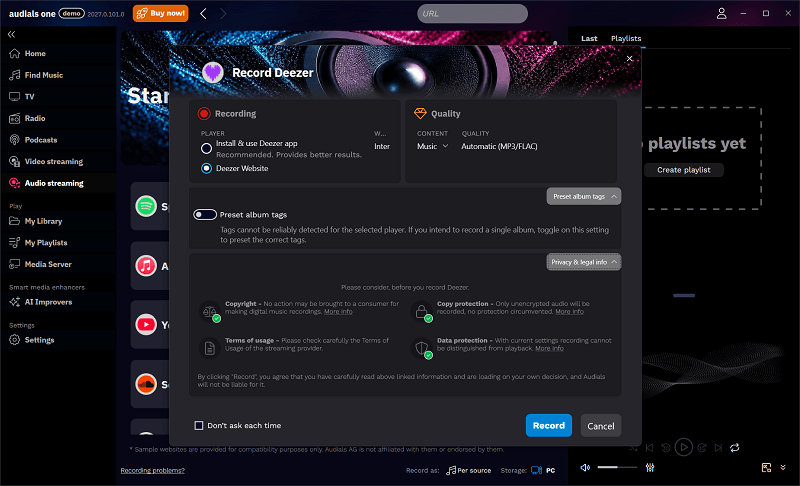
Task: Play with the player play button
Action: point(684,447)
